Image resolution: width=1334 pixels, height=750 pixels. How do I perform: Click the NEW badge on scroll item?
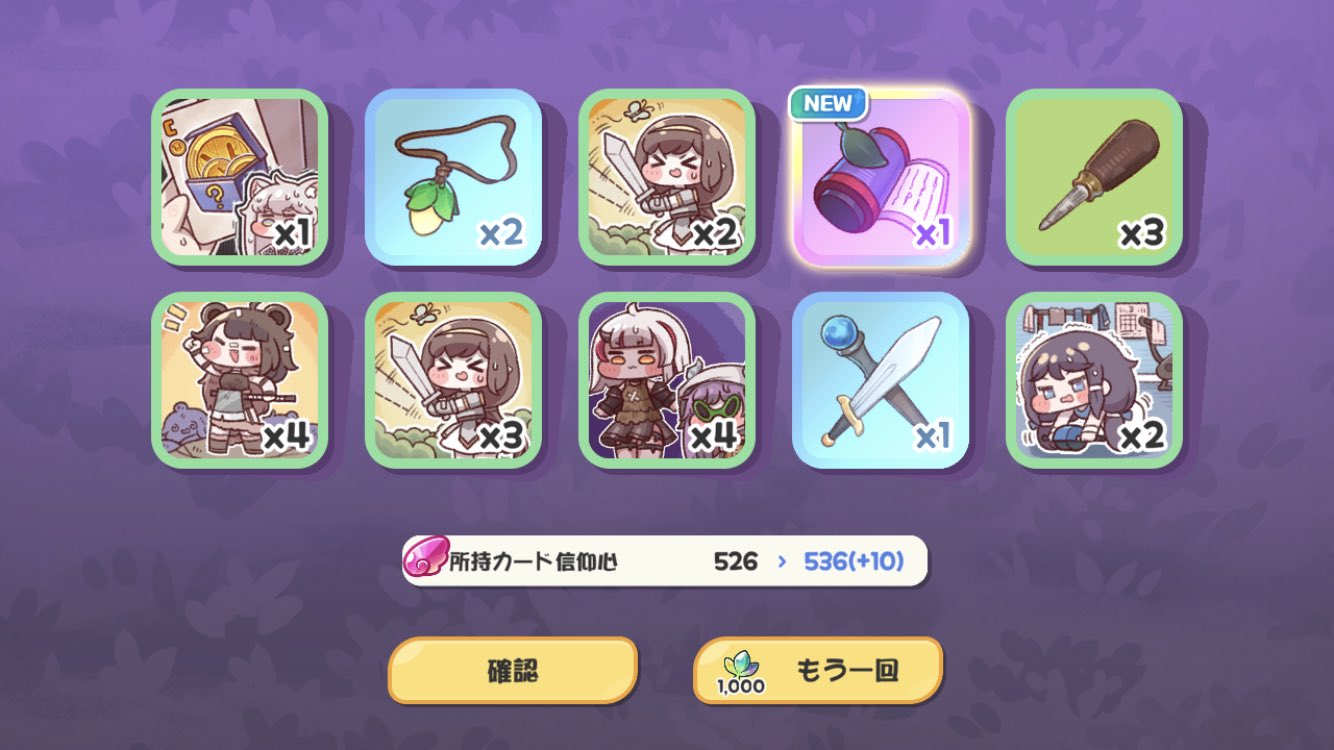tap(828, 103)
